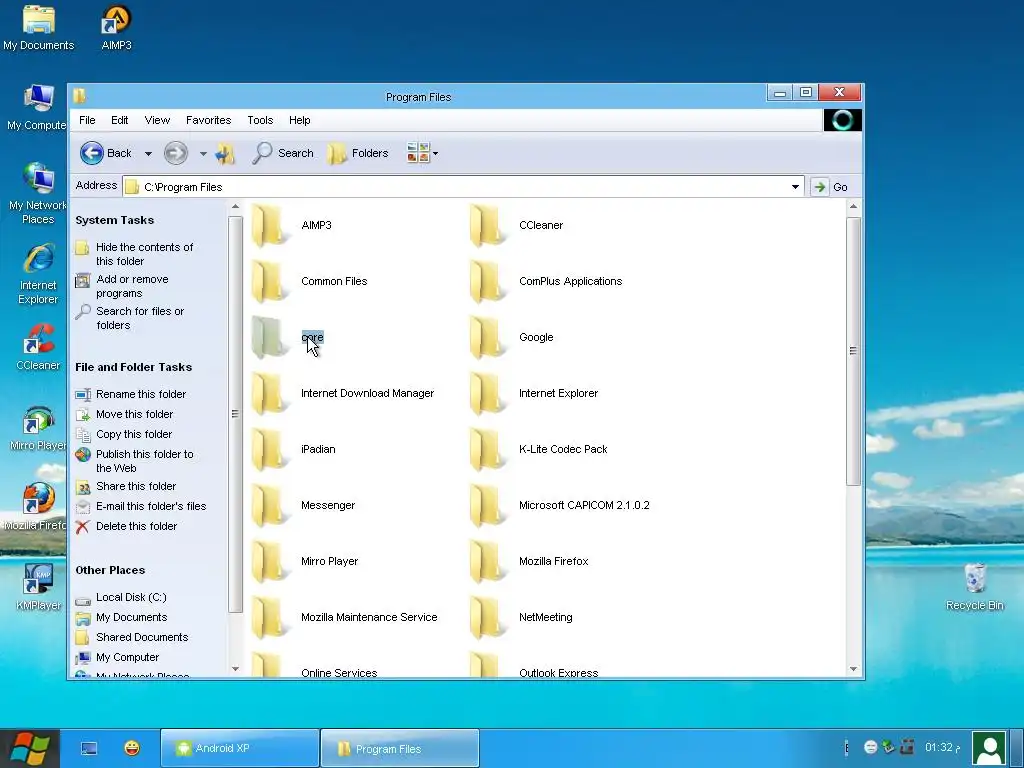Click Share this folder task
This screenshot has width=1024, height=768.
click(136, 487)
